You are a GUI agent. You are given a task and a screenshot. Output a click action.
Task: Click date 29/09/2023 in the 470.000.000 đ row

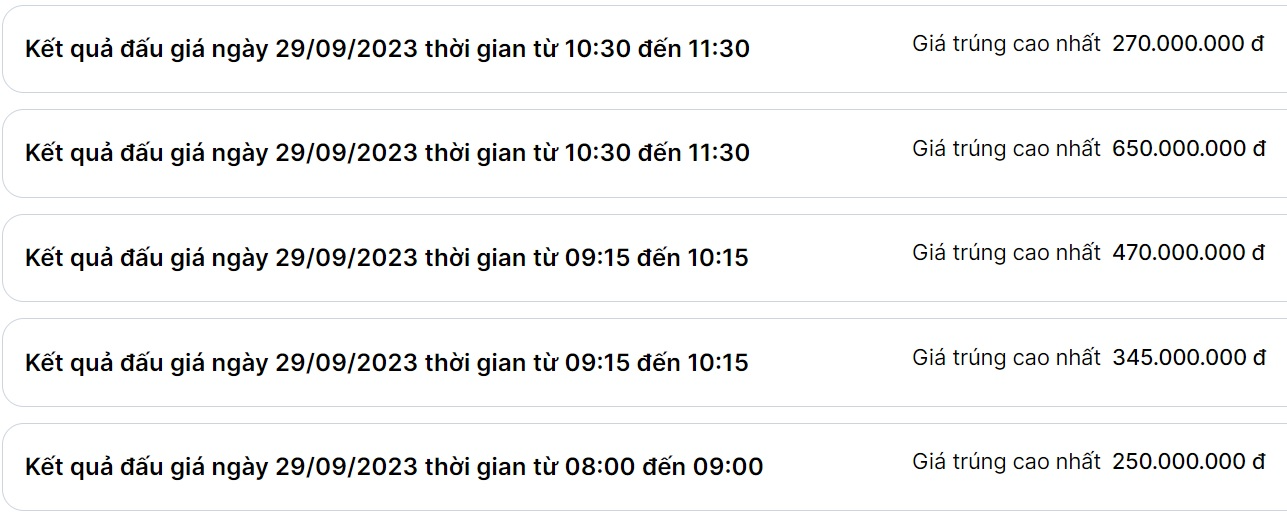(x=346, y=258)
